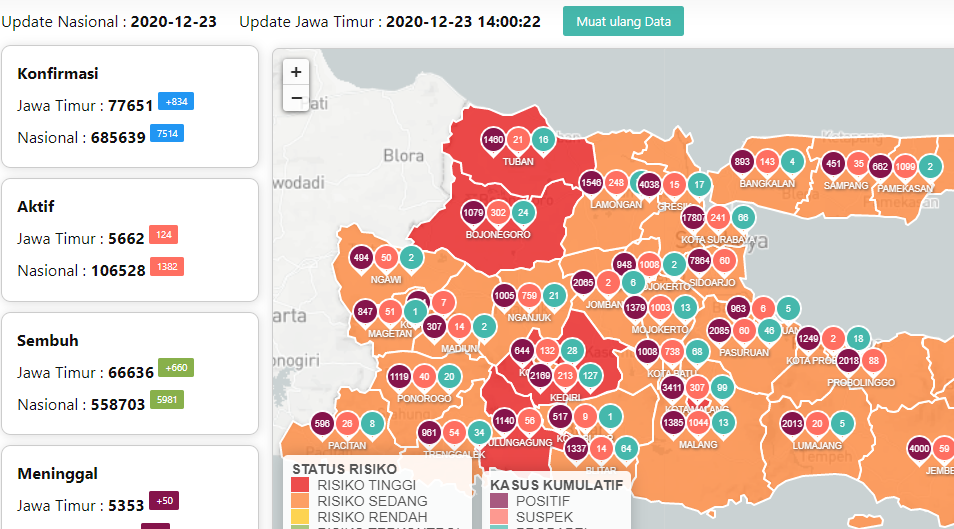Click the 124 Aktif Jawa Timur badge
The height and width of the screenshot is (529, 954).
tap(164, 235)
